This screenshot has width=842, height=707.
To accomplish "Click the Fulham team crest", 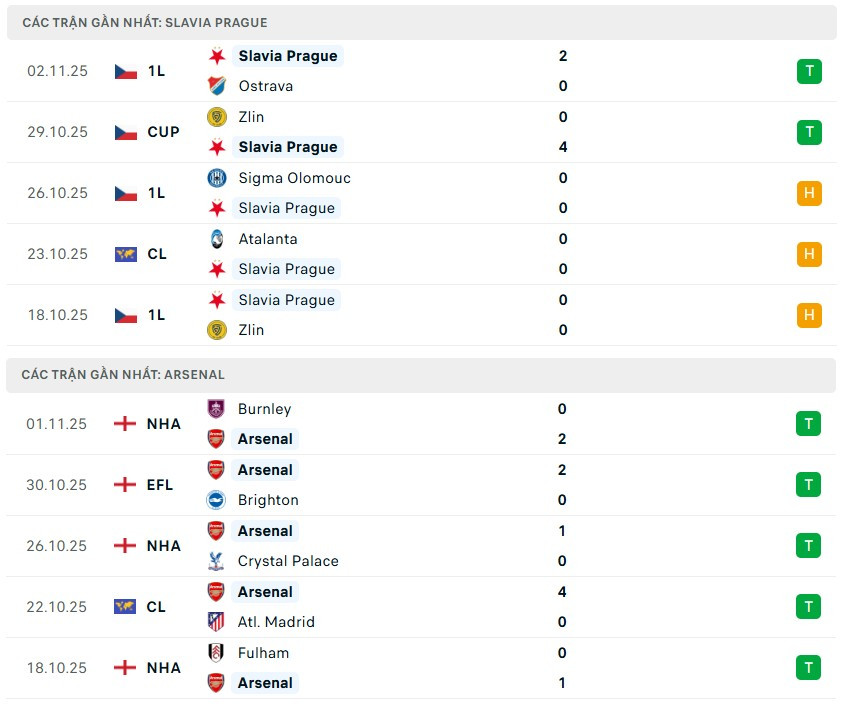I will [216, 653].
